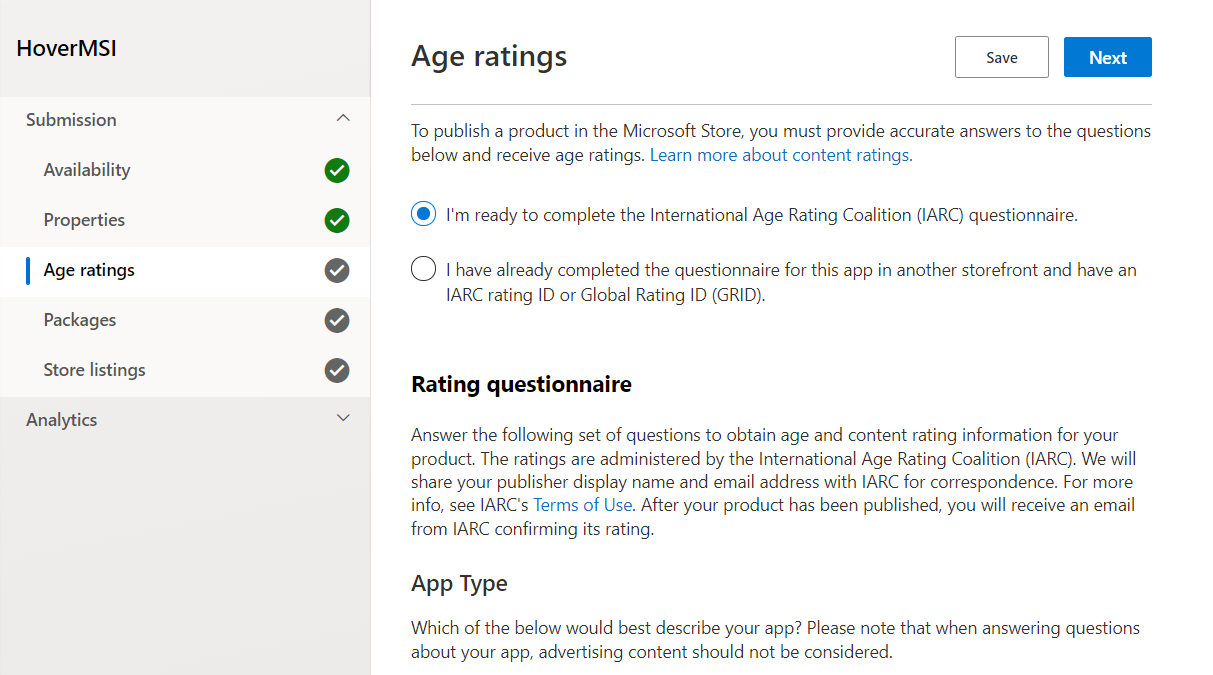
Task: Click the App Type heading
Action: pyautogui.click(x=459, y=583)
